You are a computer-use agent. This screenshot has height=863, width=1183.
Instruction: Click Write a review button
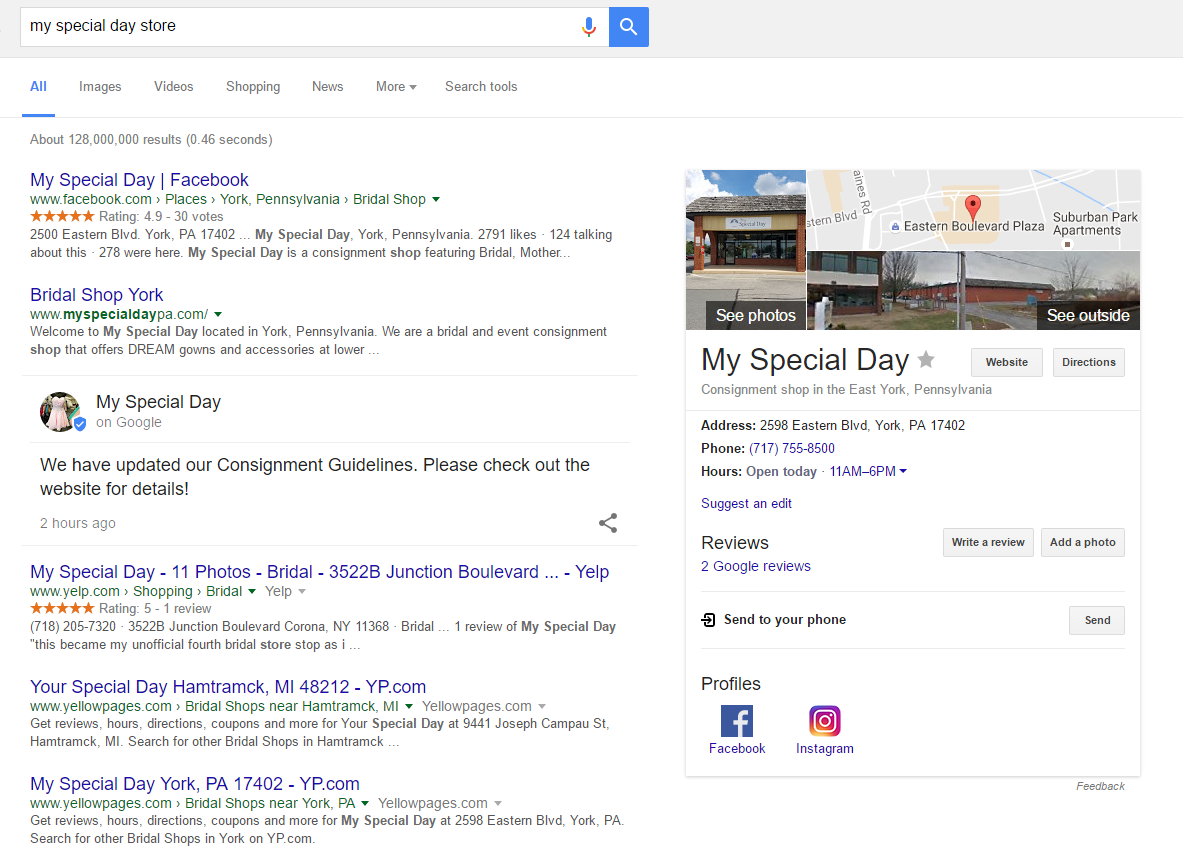coord(988,542)
